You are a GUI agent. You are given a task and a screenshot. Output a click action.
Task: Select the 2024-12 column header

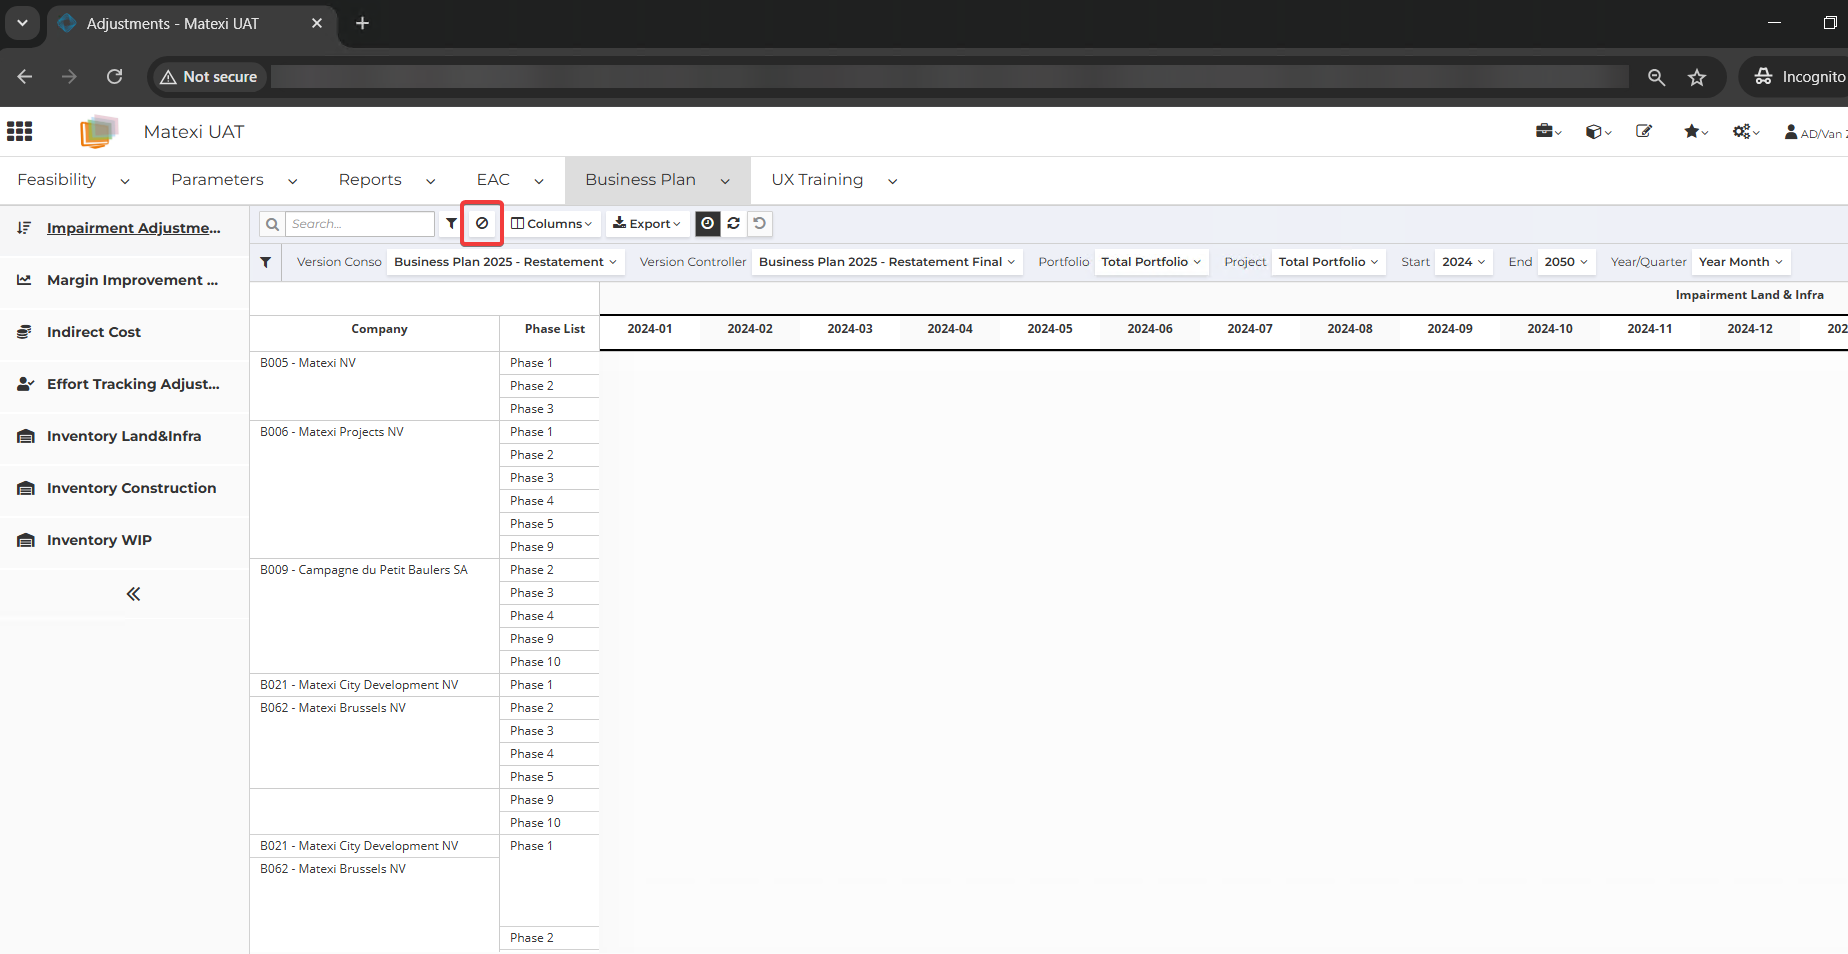(1750, 329)
